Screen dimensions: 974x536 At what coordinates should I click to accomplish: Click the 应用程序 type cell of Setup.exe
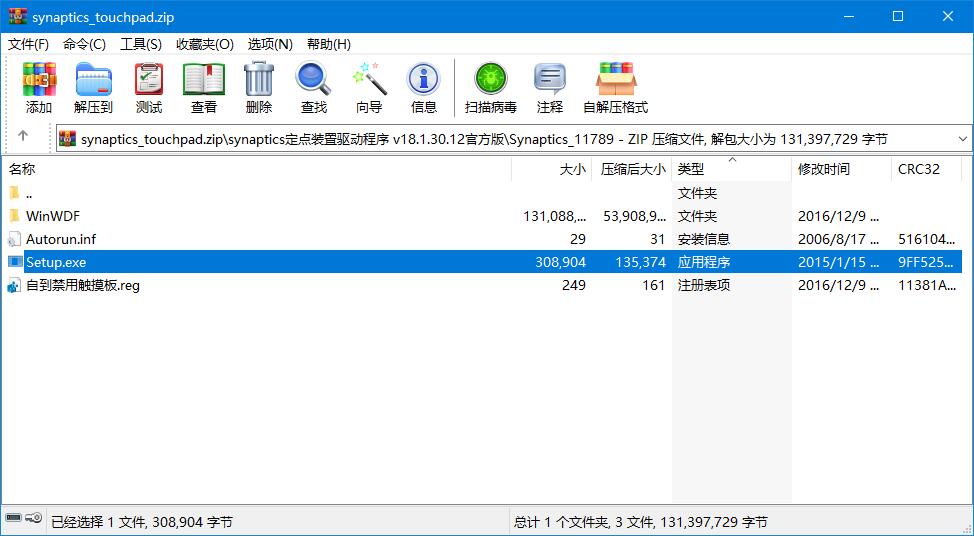(704, 262)
